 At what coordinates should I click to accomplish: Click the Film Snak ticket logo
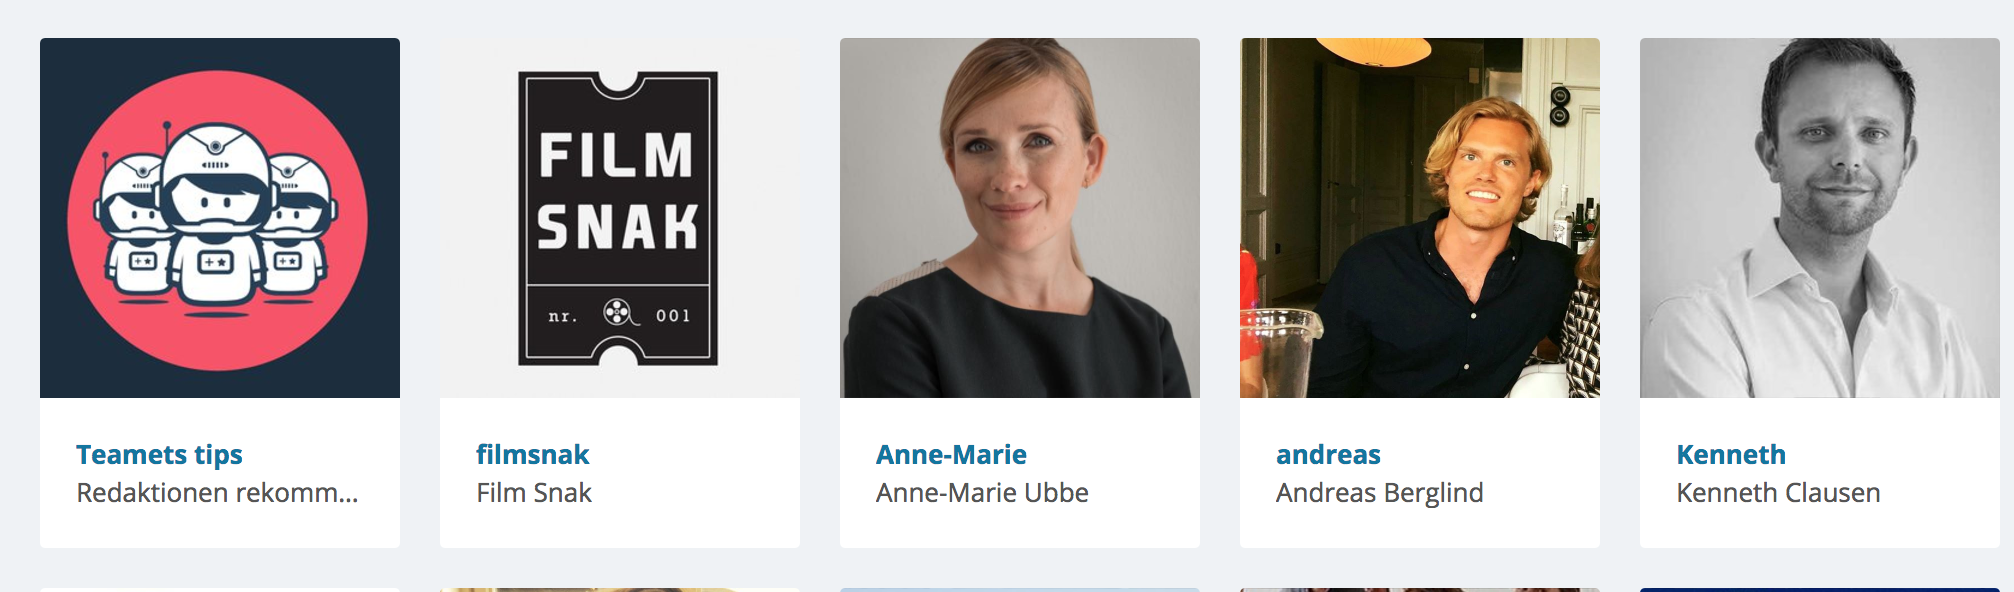tap(618, 218)
